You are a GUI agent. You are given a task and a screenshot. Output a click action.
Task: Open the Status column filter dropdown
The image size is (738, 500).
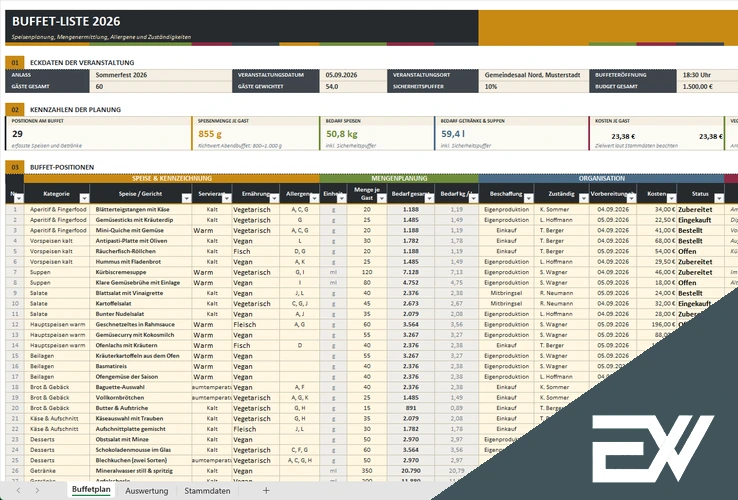point(719,198)
